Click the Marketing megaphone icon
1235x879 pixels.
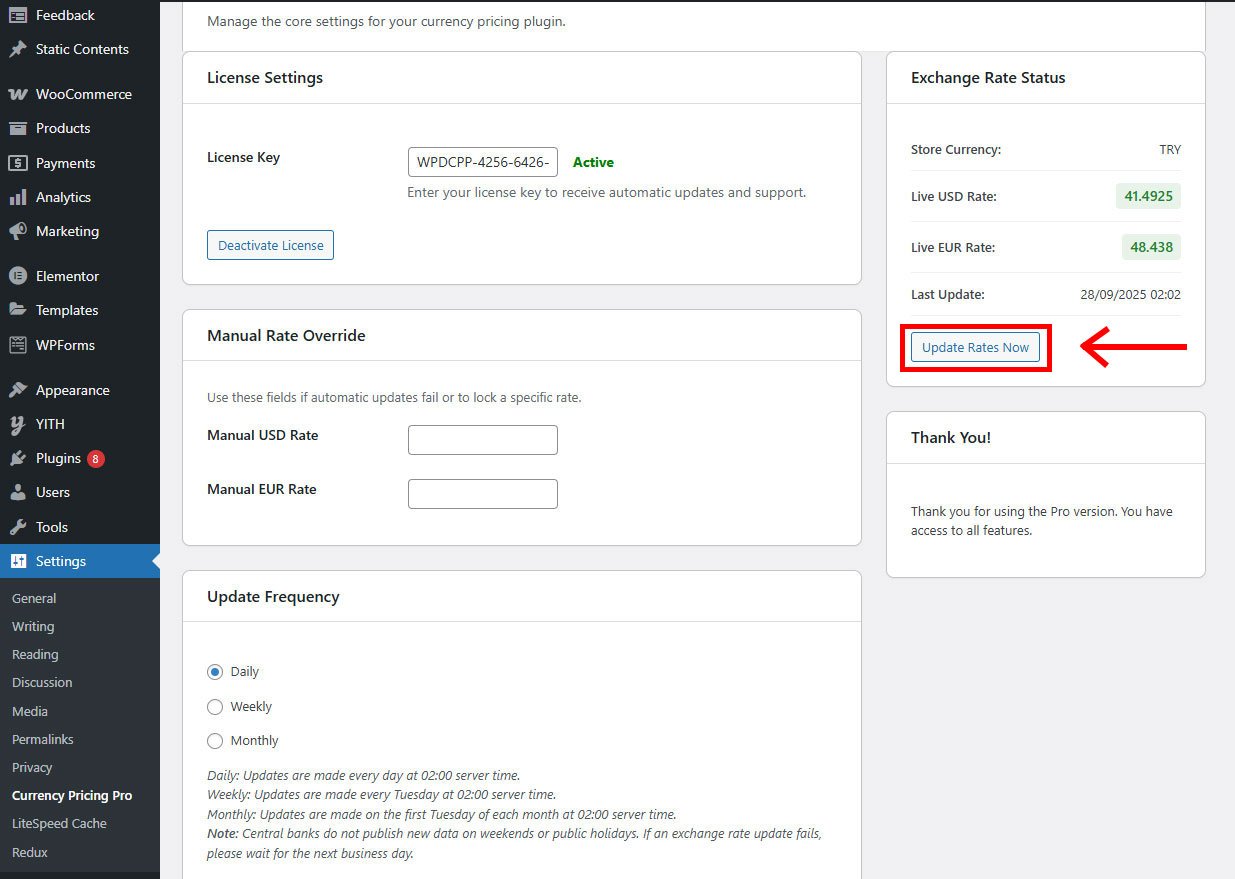tap(18, 231)
